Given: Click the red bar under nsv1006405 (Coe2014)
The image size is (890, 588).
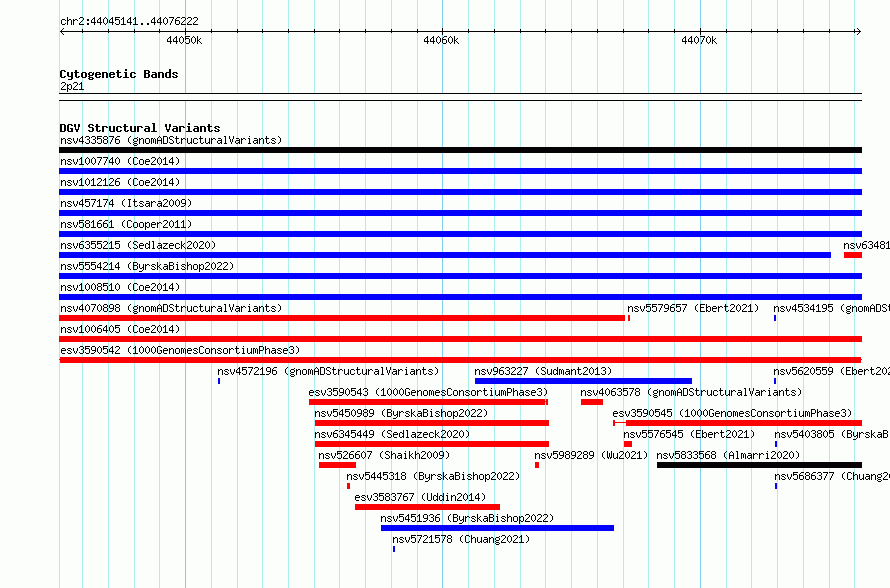Looking at the screenshot, I should pyautogui.click(x=460, y=339).
